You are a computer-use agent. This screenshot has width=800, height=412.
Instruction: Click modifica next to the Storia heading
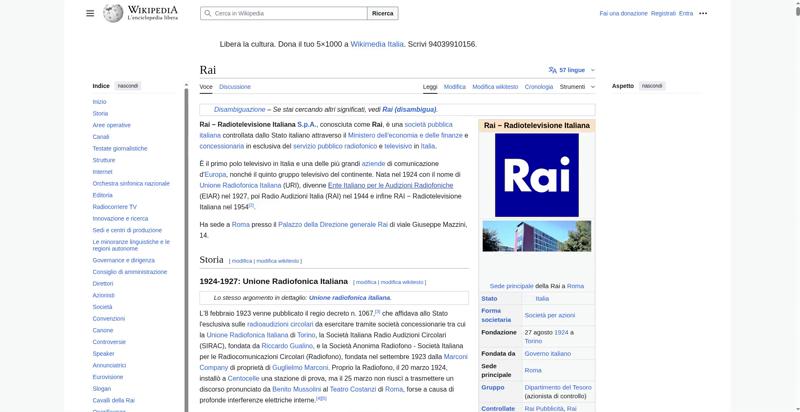click(242, 261)
